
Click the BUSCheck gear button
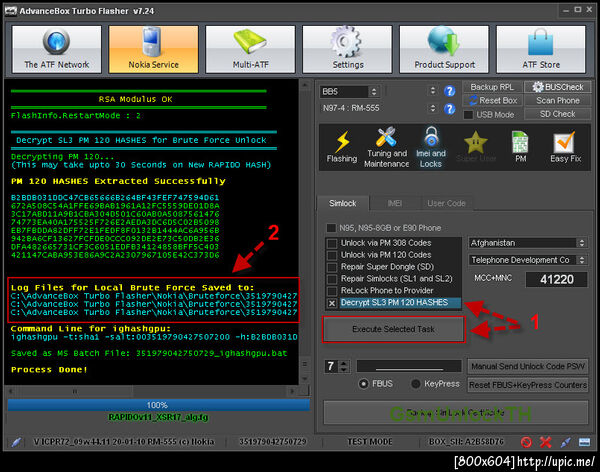(x=558, y=87)
